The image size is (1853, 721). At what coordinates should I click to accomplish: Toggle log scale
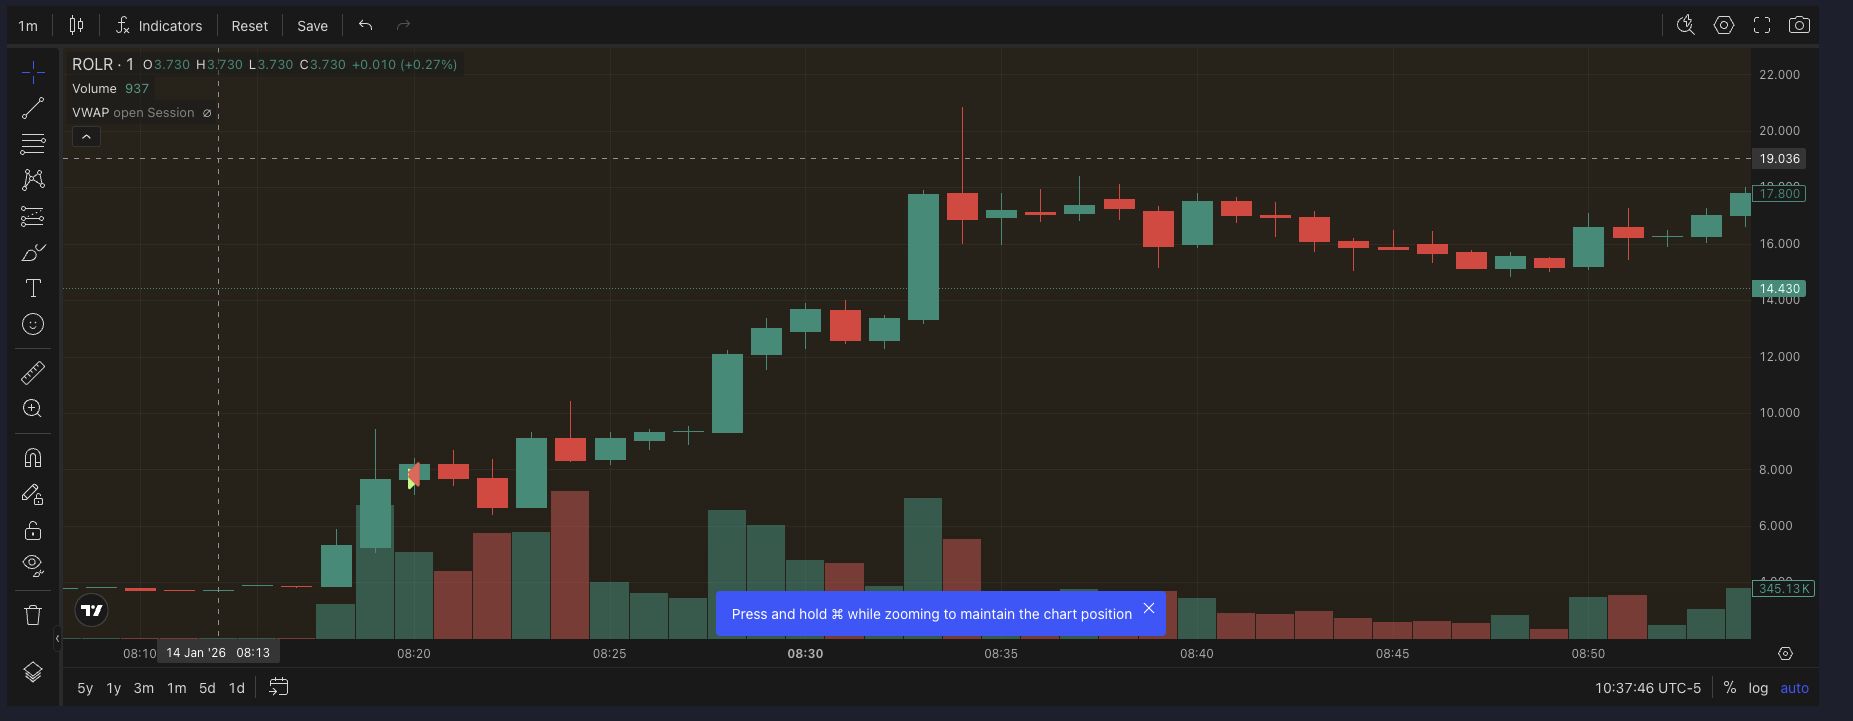click(x=1758, y=688)
